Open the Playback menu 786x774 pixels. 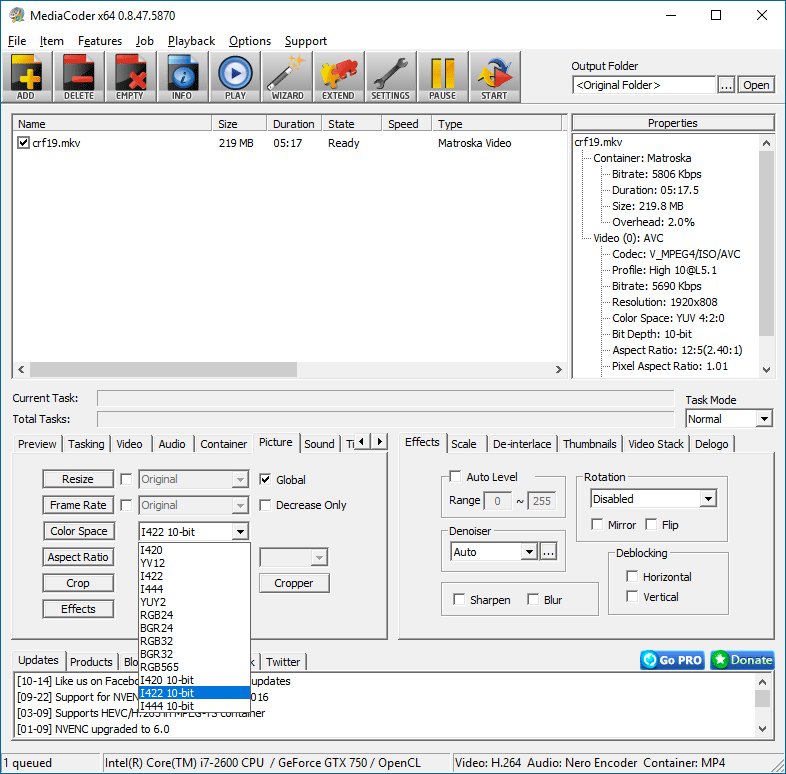(x=191, y=41)
